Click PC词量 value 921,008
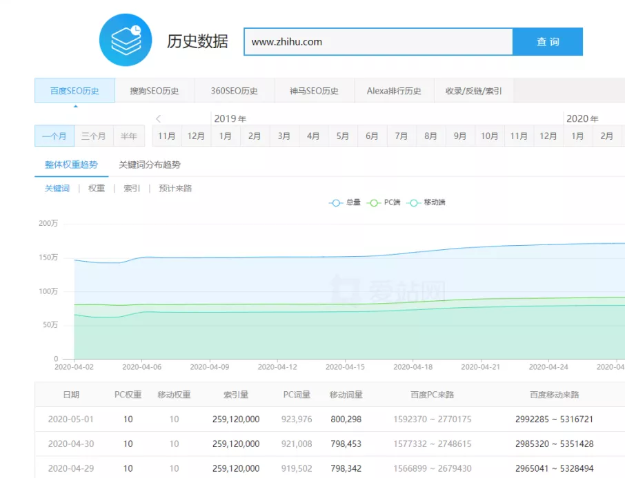This screenshot has width=625, height=481. [297, 444]
